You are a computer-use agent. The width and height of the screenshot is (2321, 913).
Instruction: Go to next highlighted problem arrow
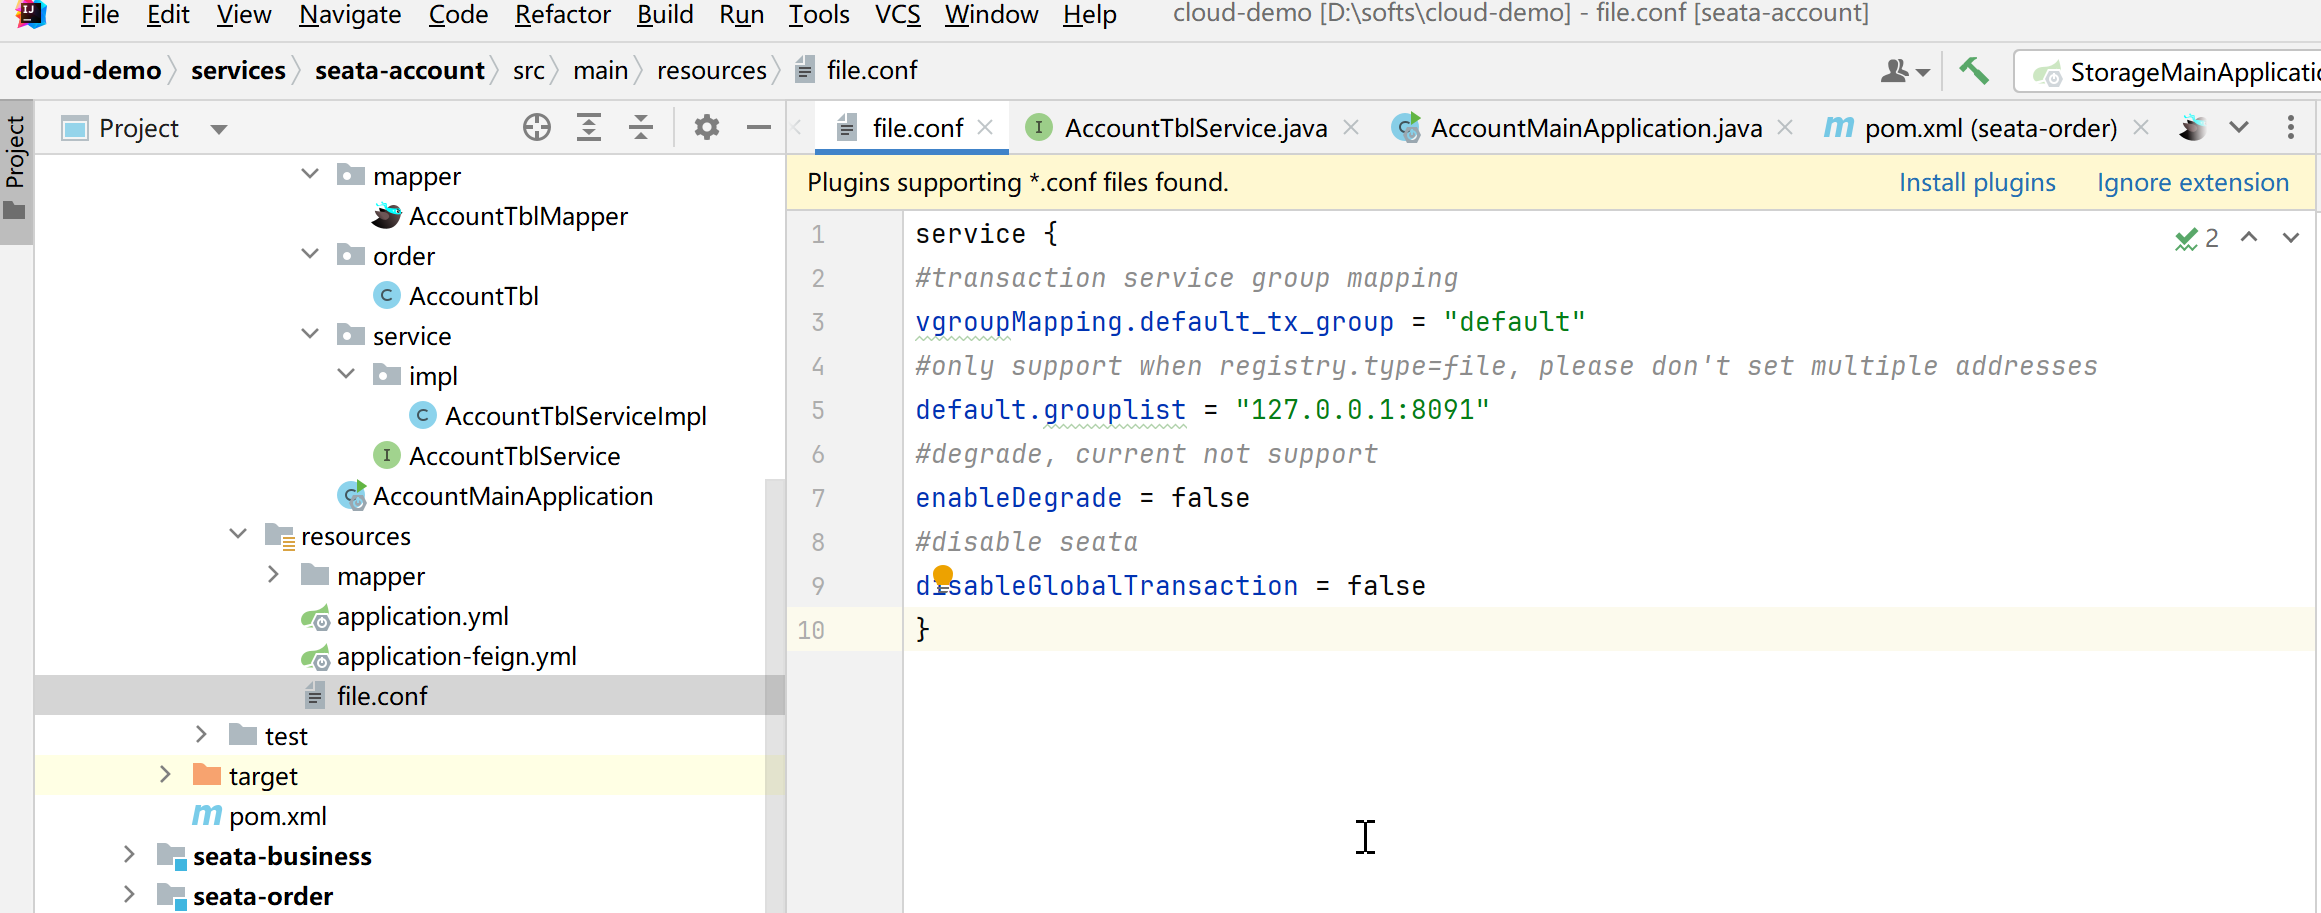[2291, 238]
